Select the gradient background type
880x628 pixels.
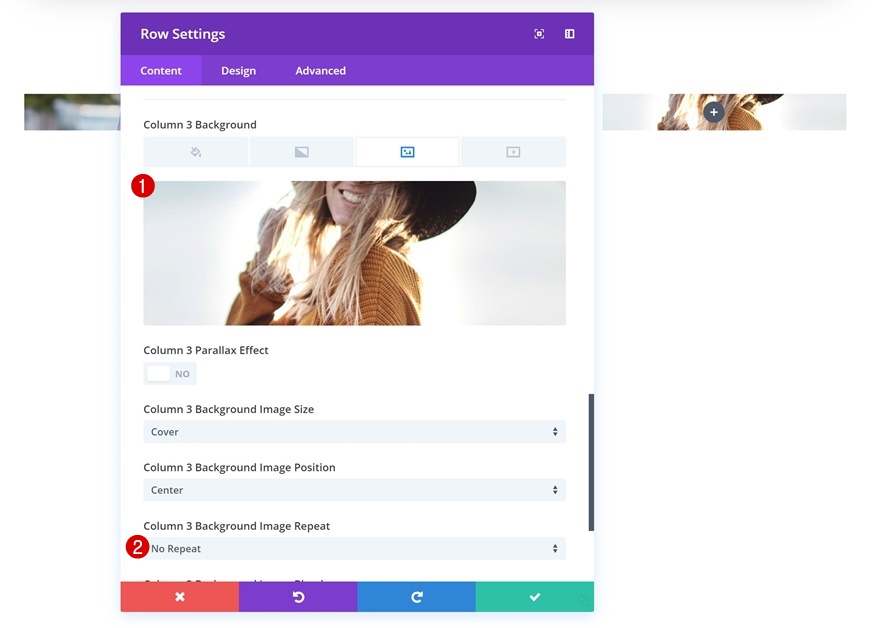pos(301,151)
